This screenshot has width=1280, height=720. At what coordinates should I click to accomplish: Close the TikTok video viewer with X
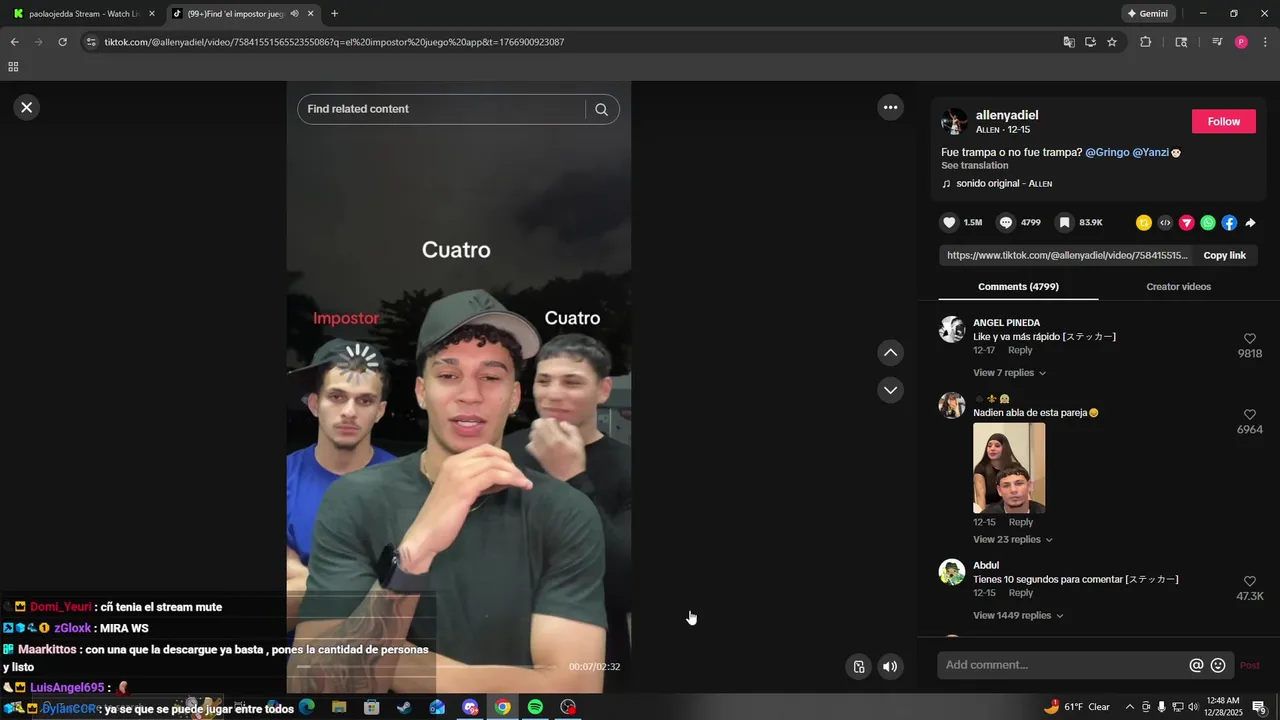click(27, 107)
